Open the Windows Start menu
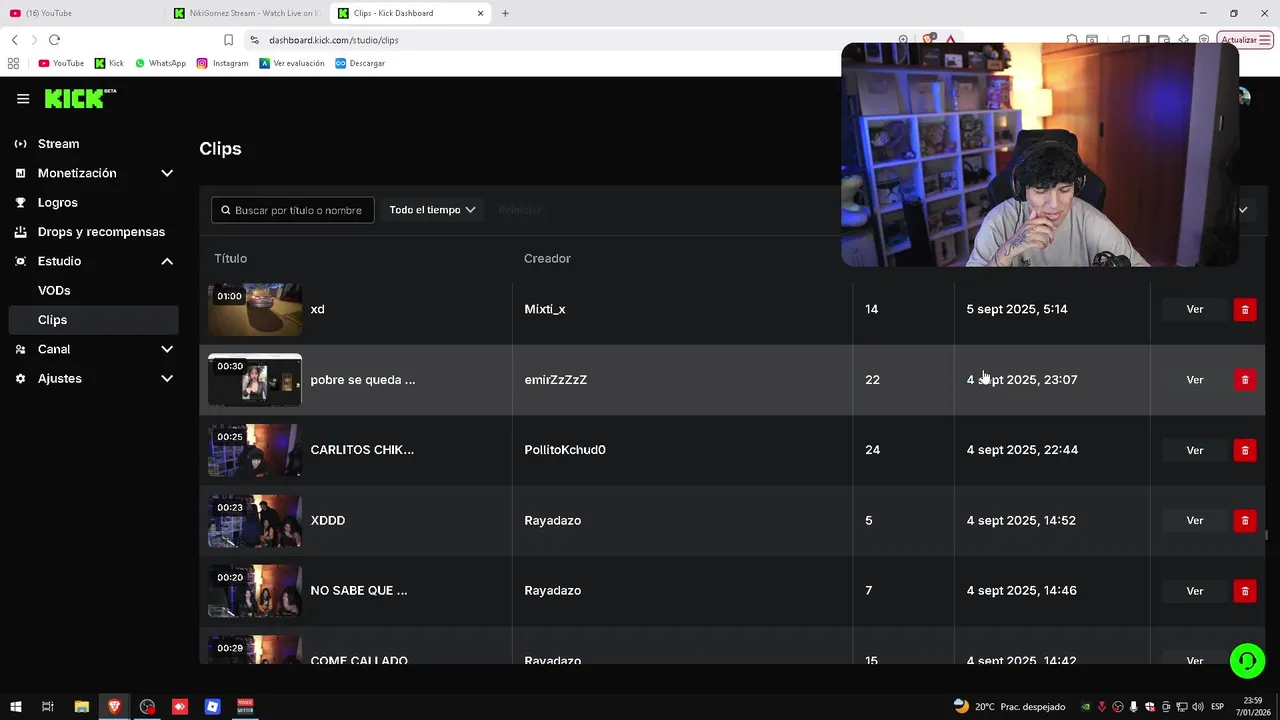This screenshot has height=720, width=1280. 16,706
